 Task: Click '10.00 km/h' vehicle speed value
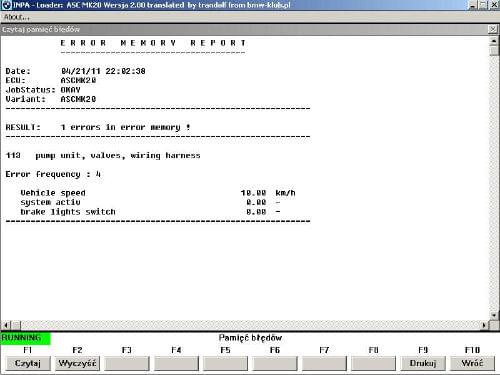click(268, 193)
